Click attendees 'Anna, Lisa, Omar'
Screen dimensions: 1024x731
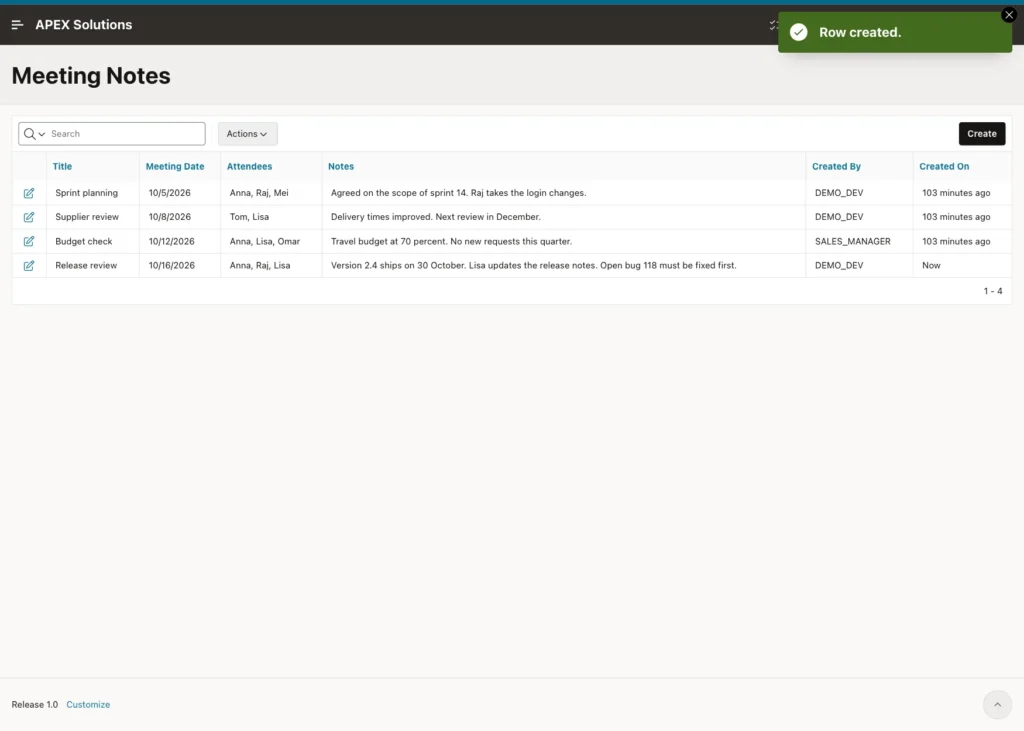point(265,241)
